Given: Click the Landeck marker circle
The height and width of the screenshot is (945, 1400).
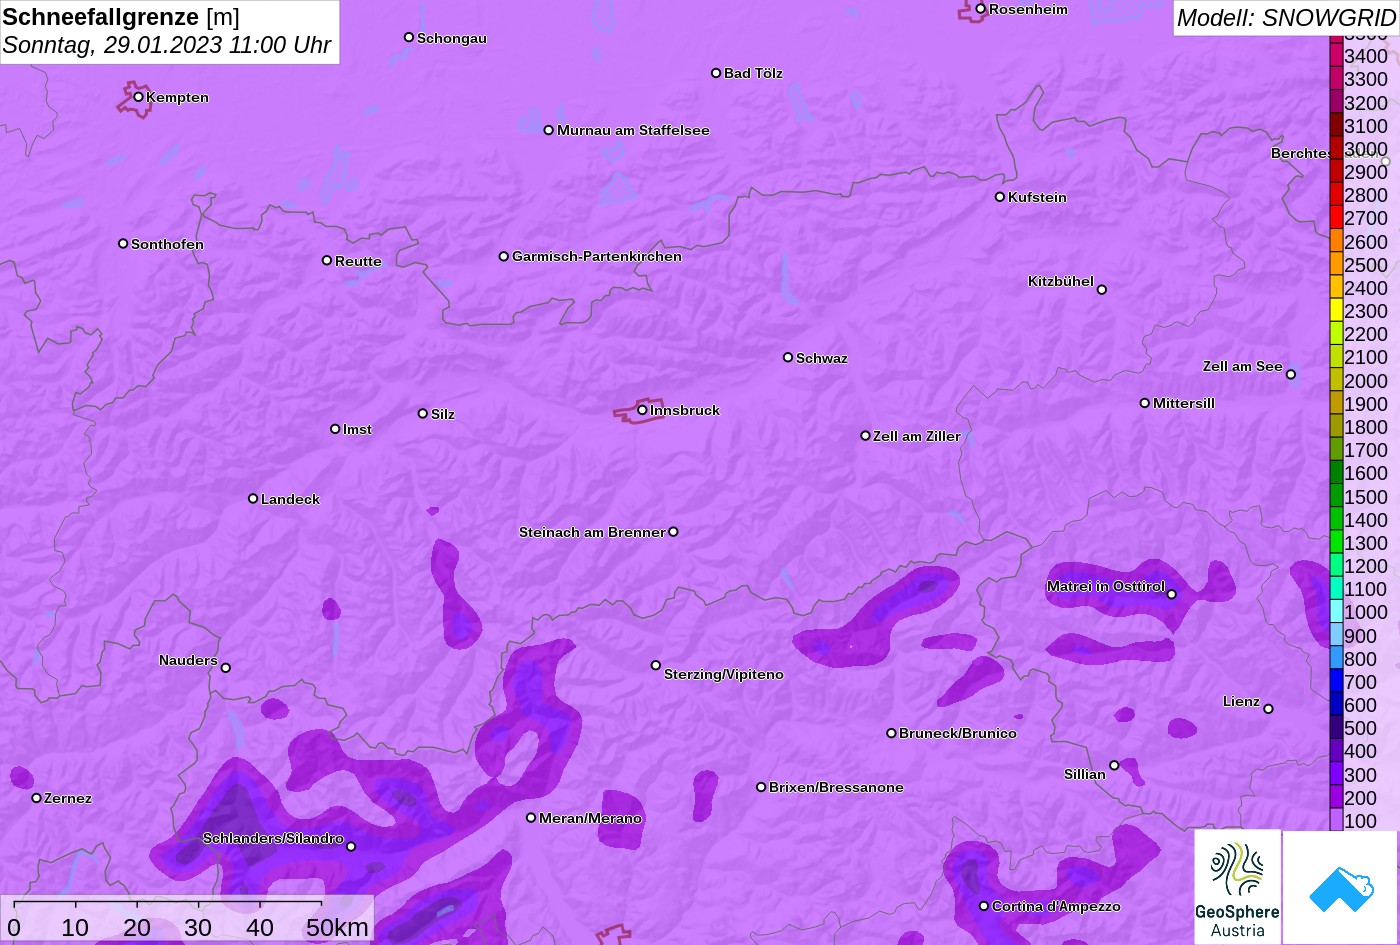Looking at the screenshot, I should [x=253, y=499].
